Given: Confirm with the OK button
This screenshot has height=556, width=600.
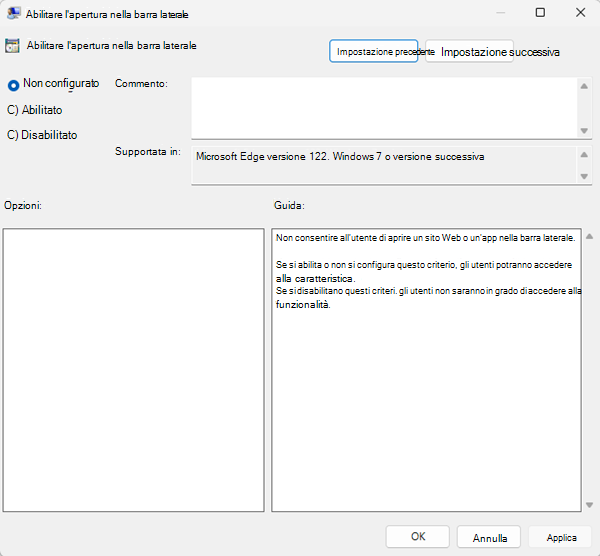Looking at the screenshot, I should click(x=417, y=536).
